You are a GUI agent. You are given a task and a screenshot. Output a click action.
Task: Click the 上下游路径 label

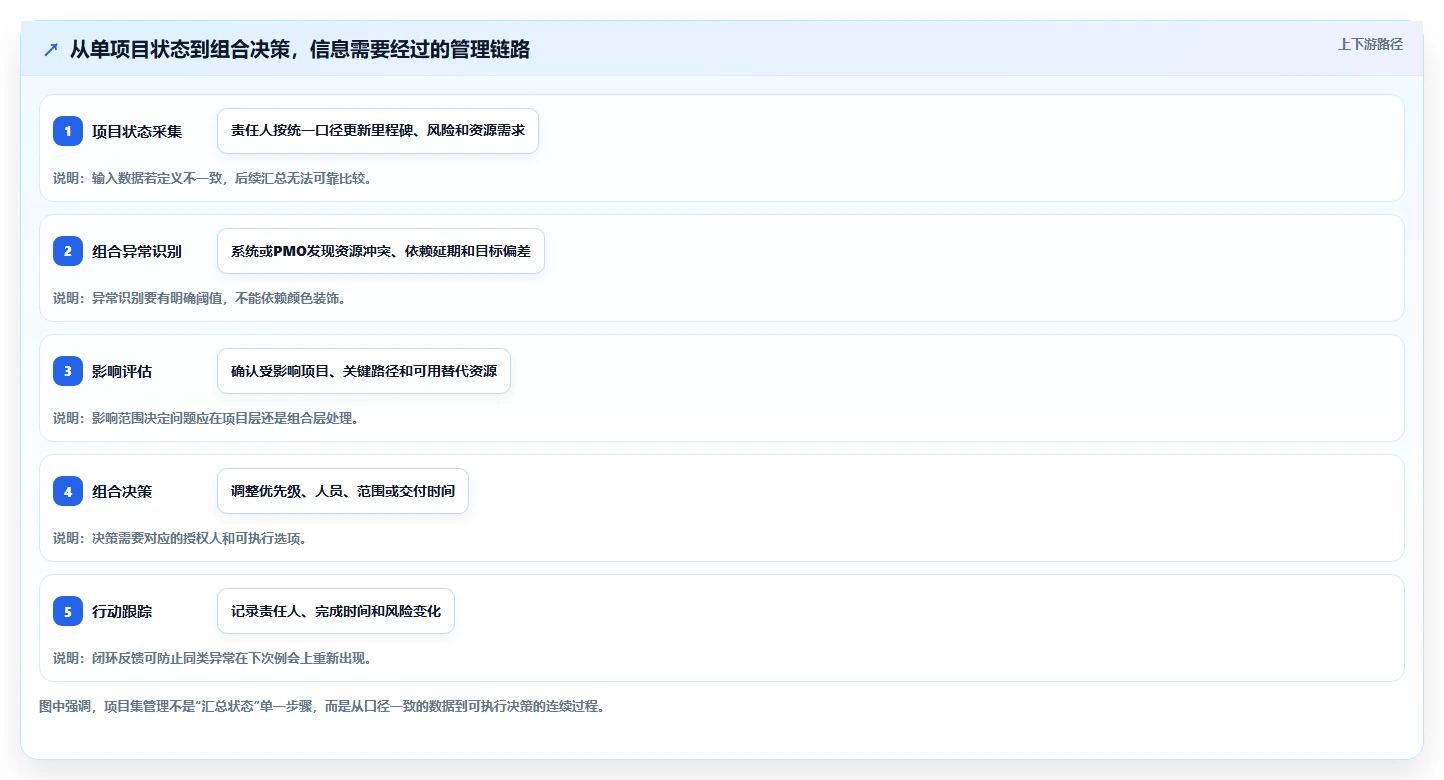pos(1370,44)
